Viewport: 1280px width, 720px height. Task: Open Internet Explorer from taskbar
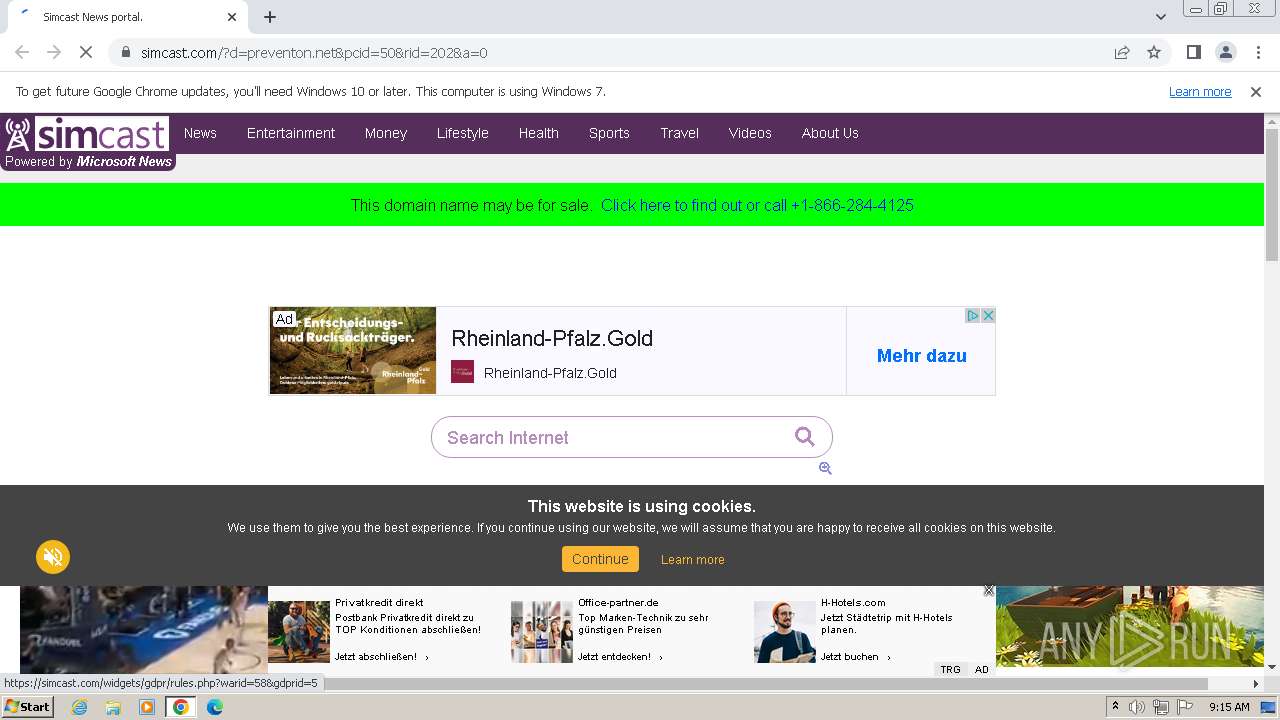[x=79, y=707]
